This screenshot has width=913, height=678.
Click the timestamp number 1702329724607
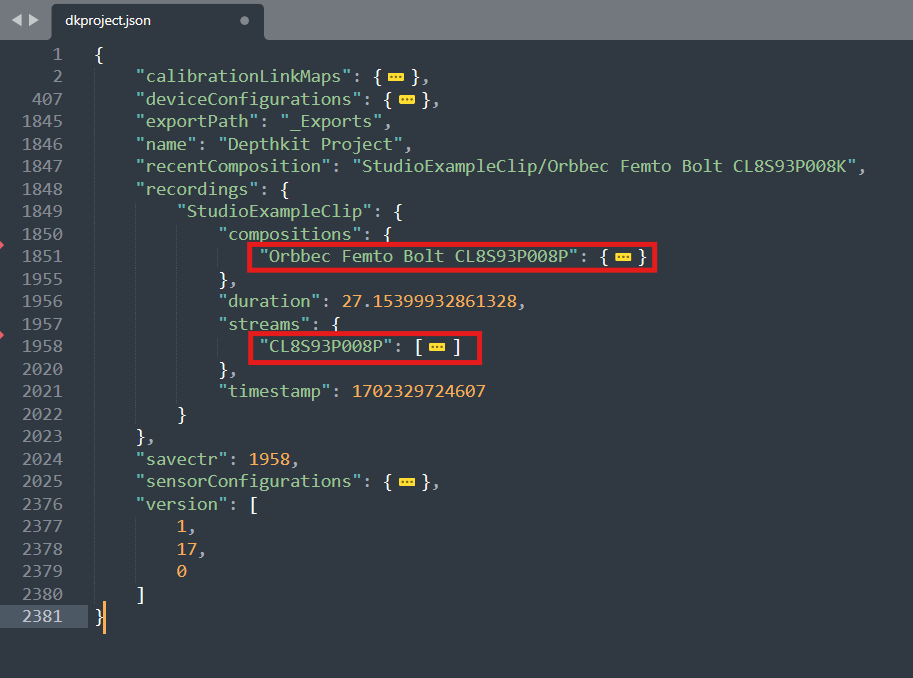pyautogui.click(x=418, y=392)
